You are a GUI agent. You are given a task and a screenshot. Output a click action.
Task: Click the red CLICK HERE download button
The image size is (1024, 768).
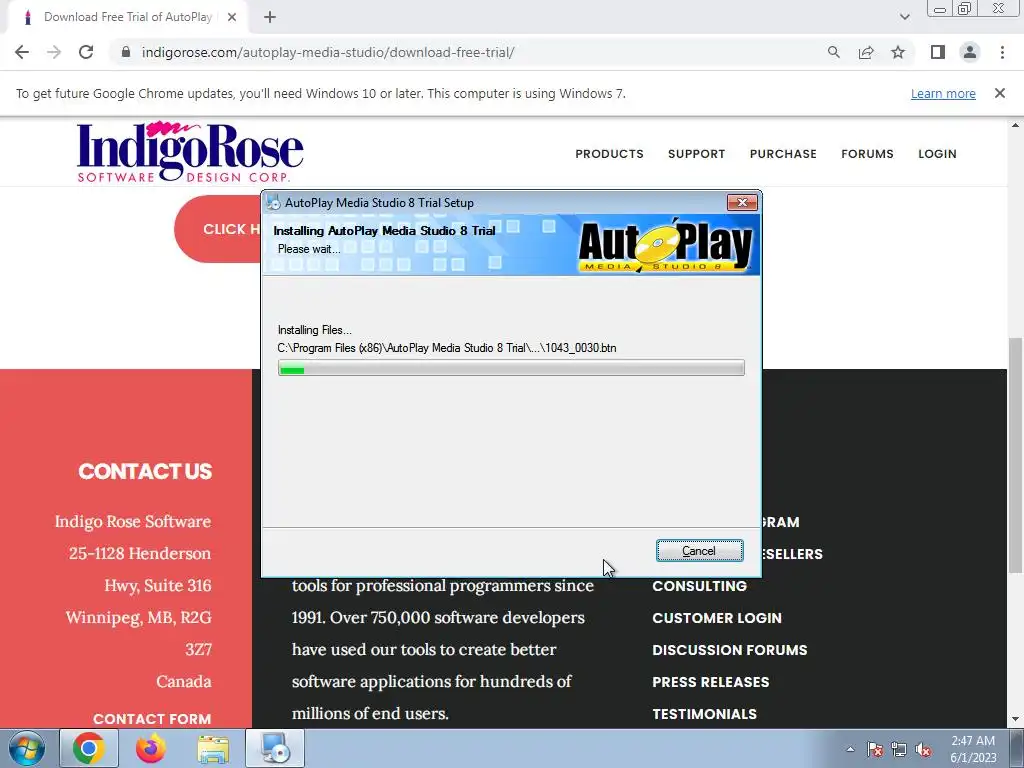pyautogui.click(x=218, y=229)
